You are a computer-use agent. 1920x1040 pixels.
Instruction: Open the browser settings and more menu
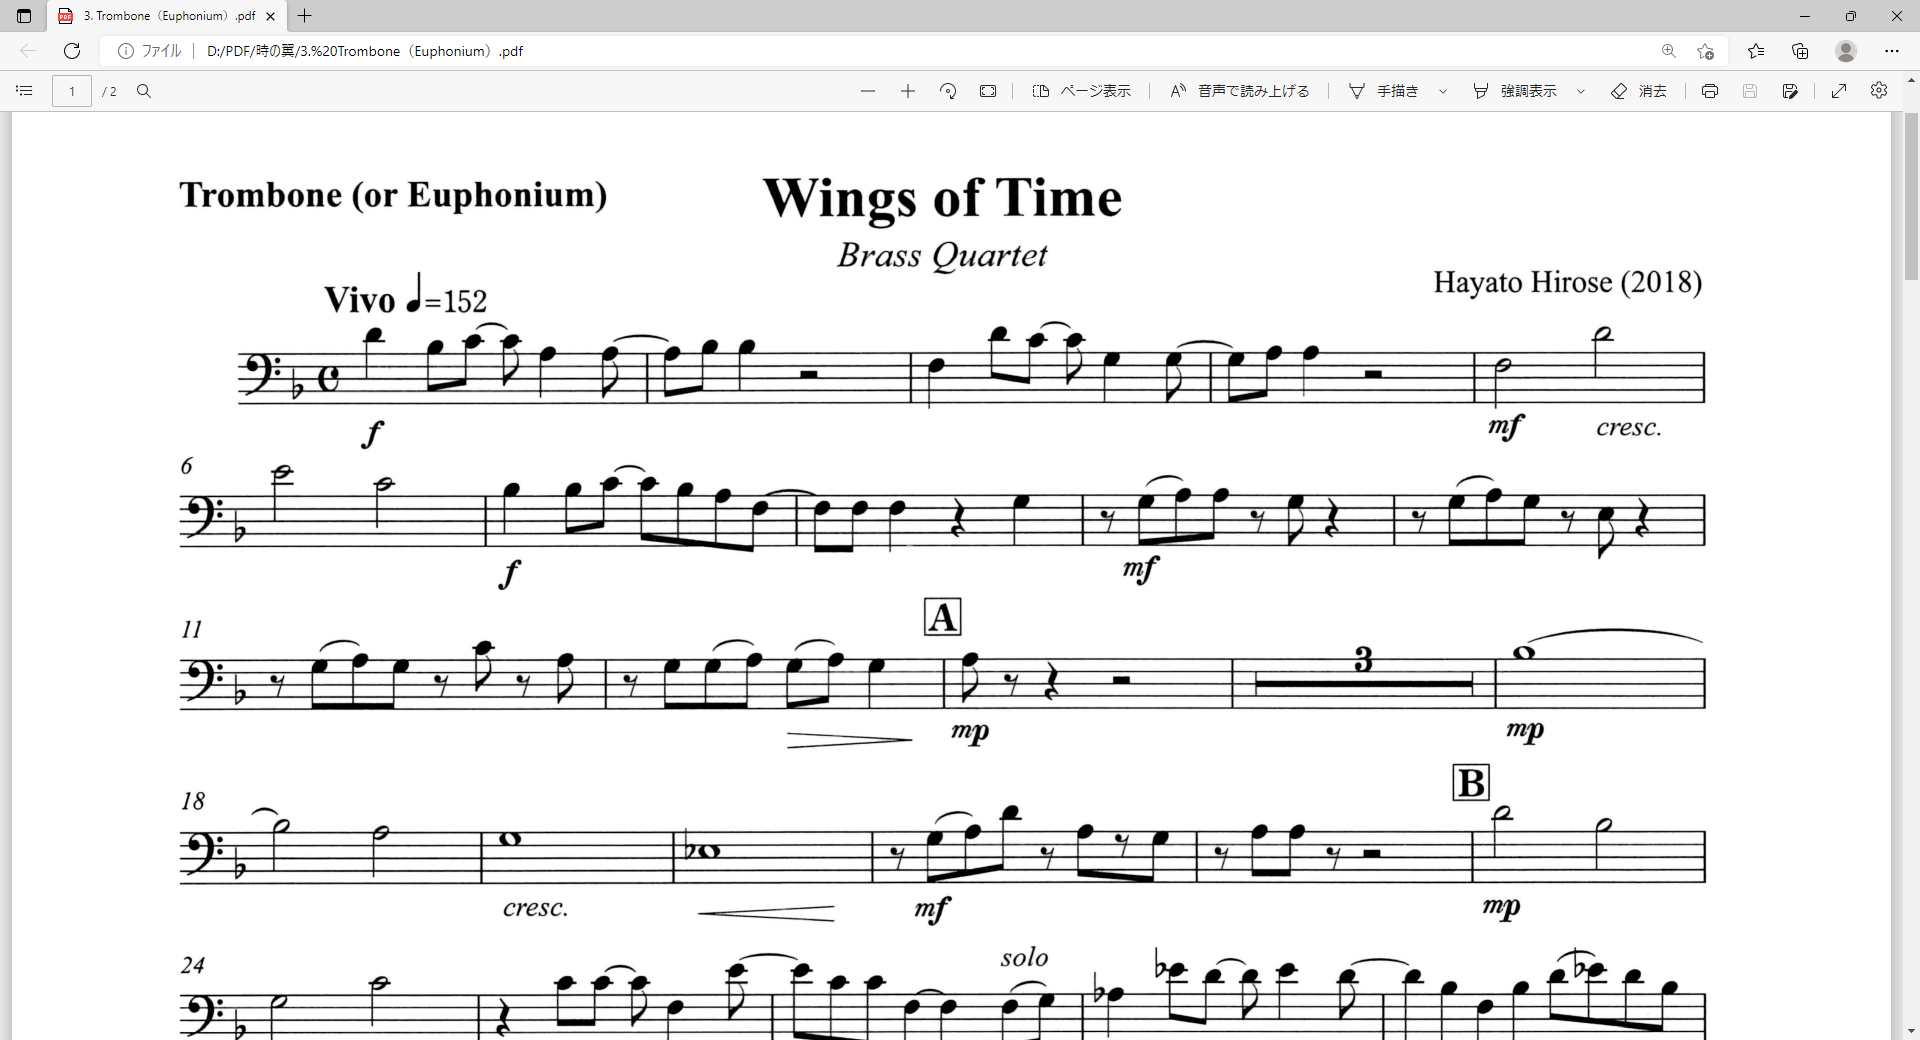(1892, 51)
